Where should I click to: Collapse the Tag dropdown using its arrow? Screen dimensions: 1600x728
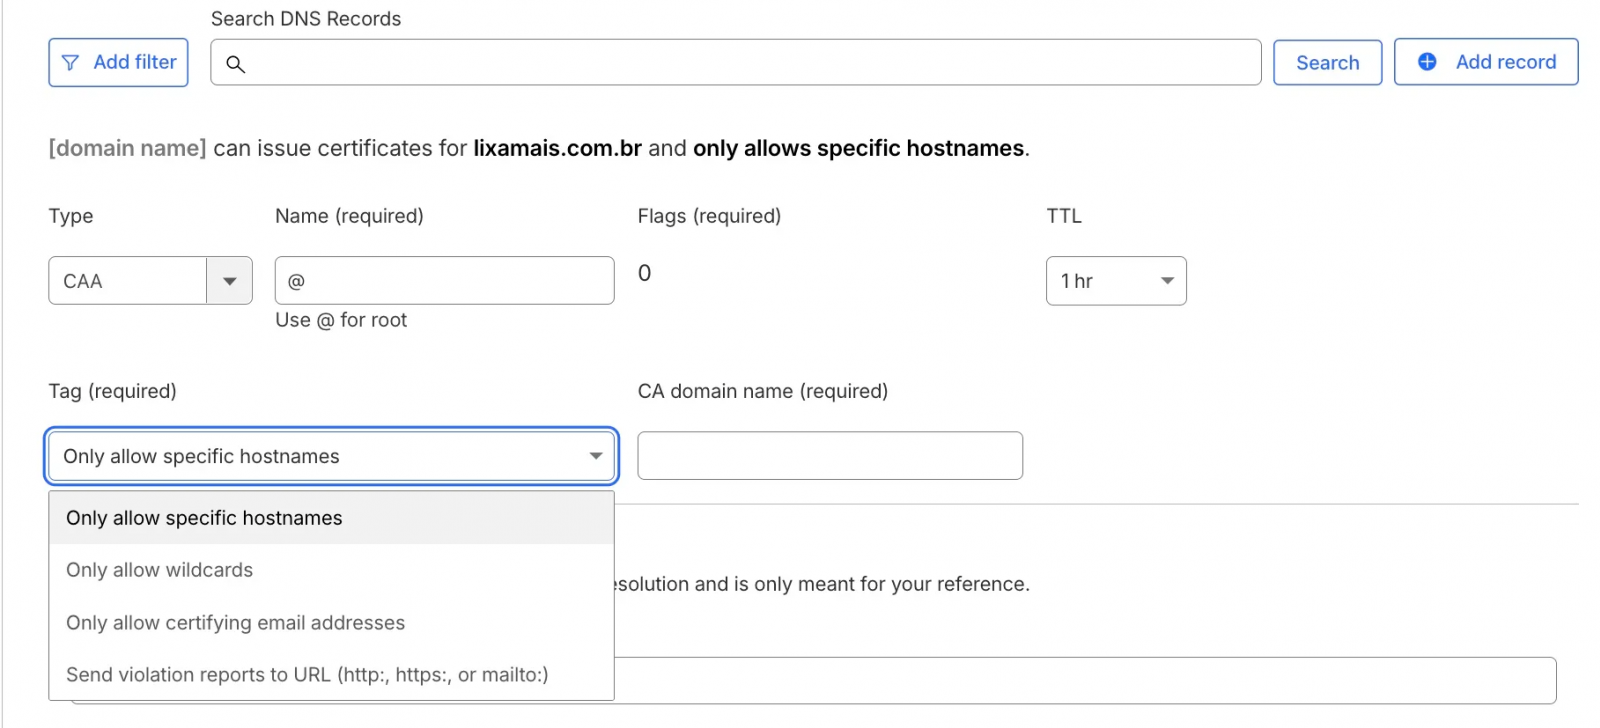(x=596, y=456)
